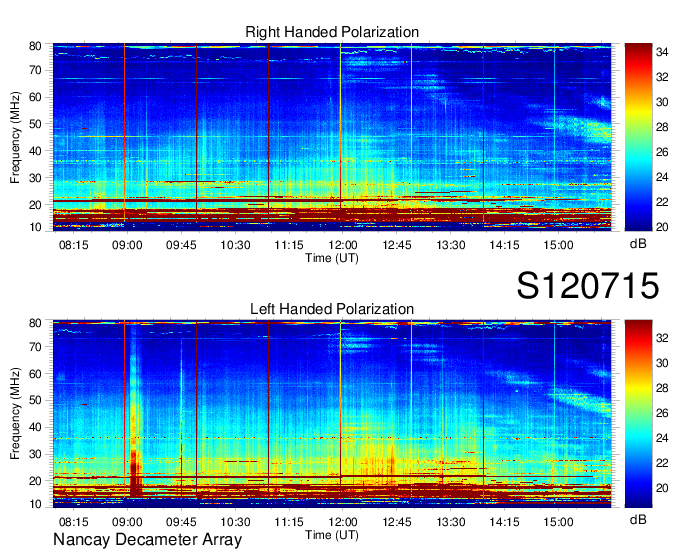Click the Nancay Decameter Array caption
680x552 pixels.
[x=147, y=540]
